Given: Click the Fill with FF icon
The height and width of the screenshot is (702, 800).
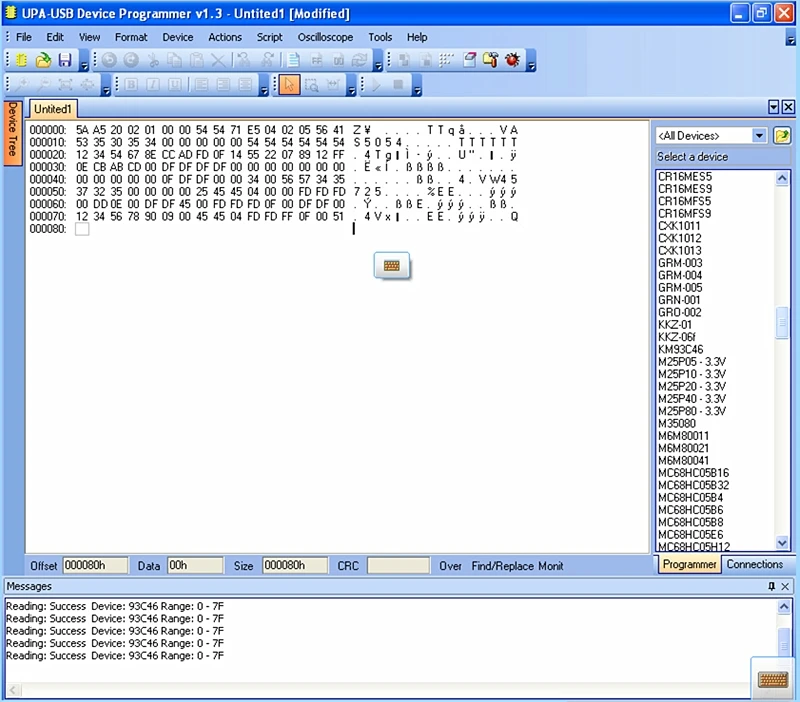Looking at the screenshot, I should (316, 60).
